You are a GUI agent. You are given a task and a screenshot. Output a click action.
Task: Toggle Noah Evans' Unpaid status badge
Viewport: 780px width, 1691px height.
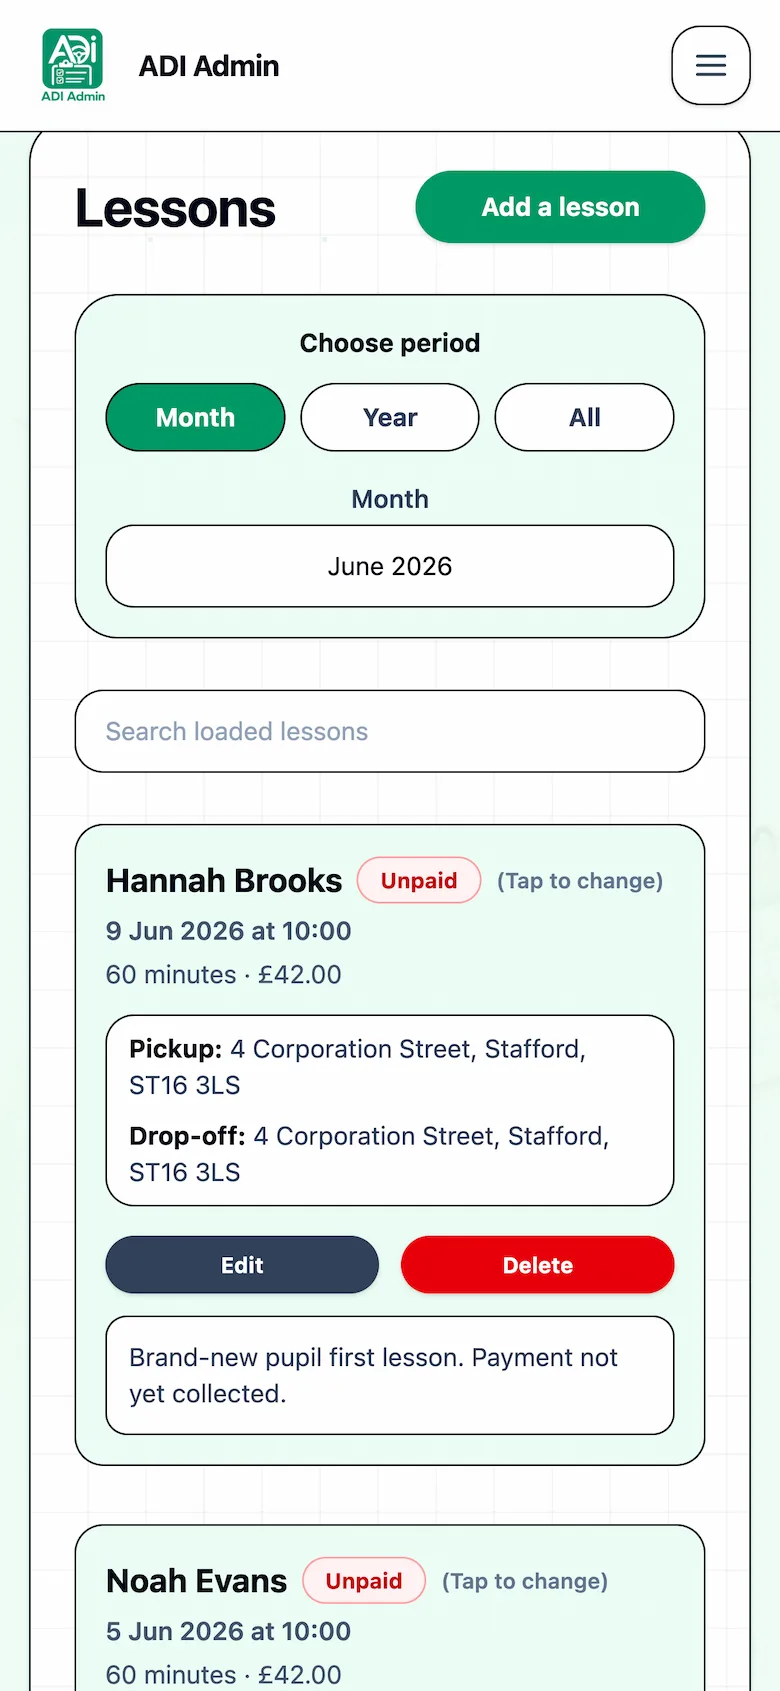364,1580
